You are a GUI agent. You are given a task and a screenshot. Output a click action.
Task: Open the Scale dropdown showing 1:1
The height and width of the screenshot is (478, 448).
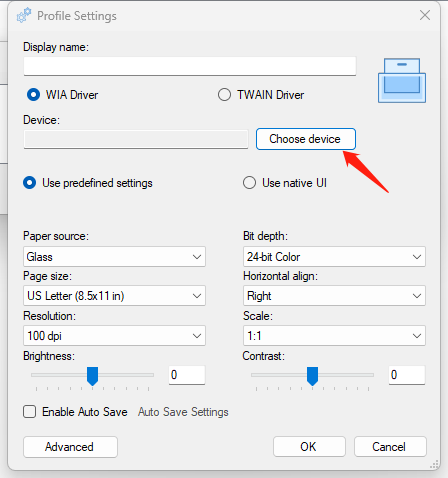(334, 336)
